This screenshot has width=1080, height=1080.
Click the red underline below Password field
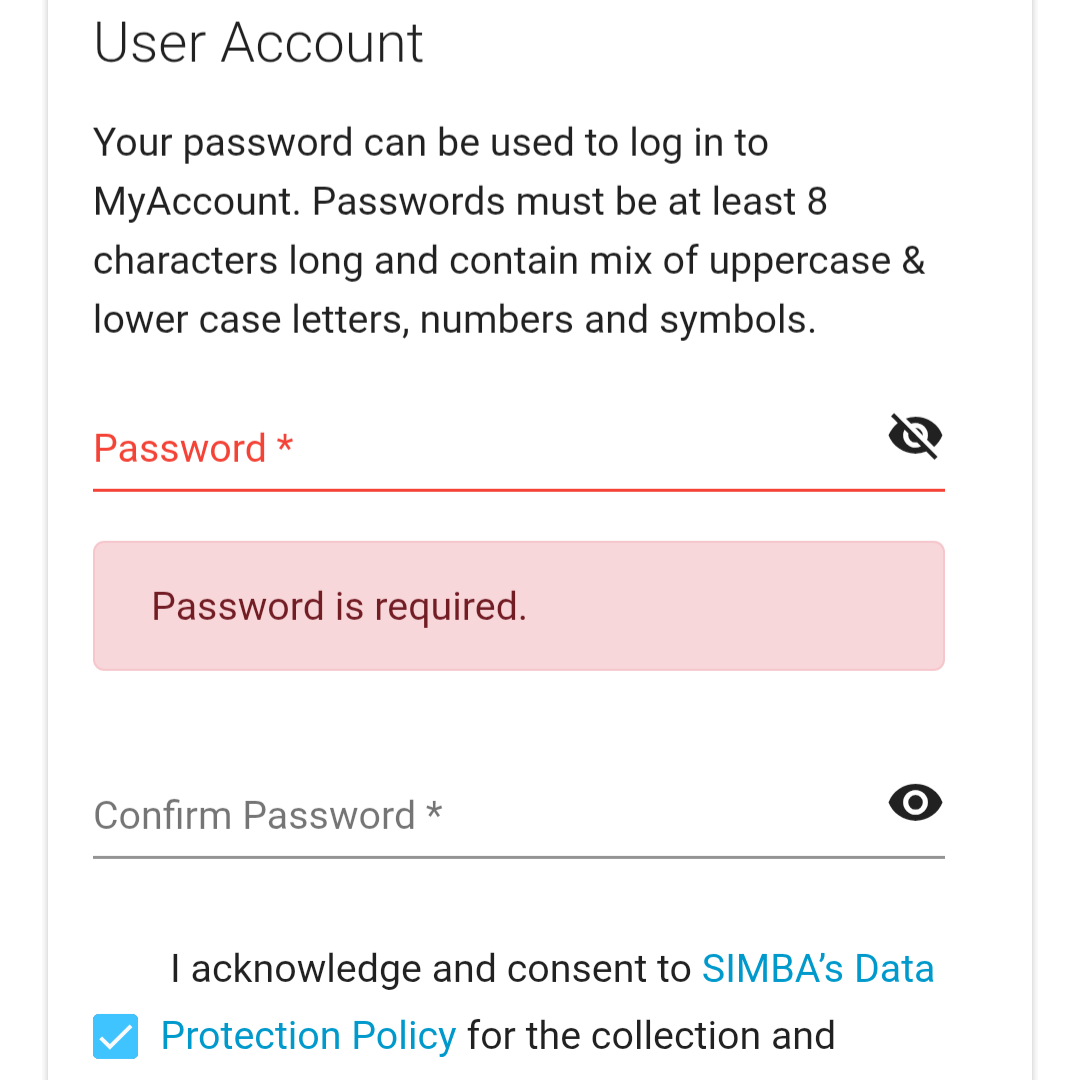coord(518,490)
